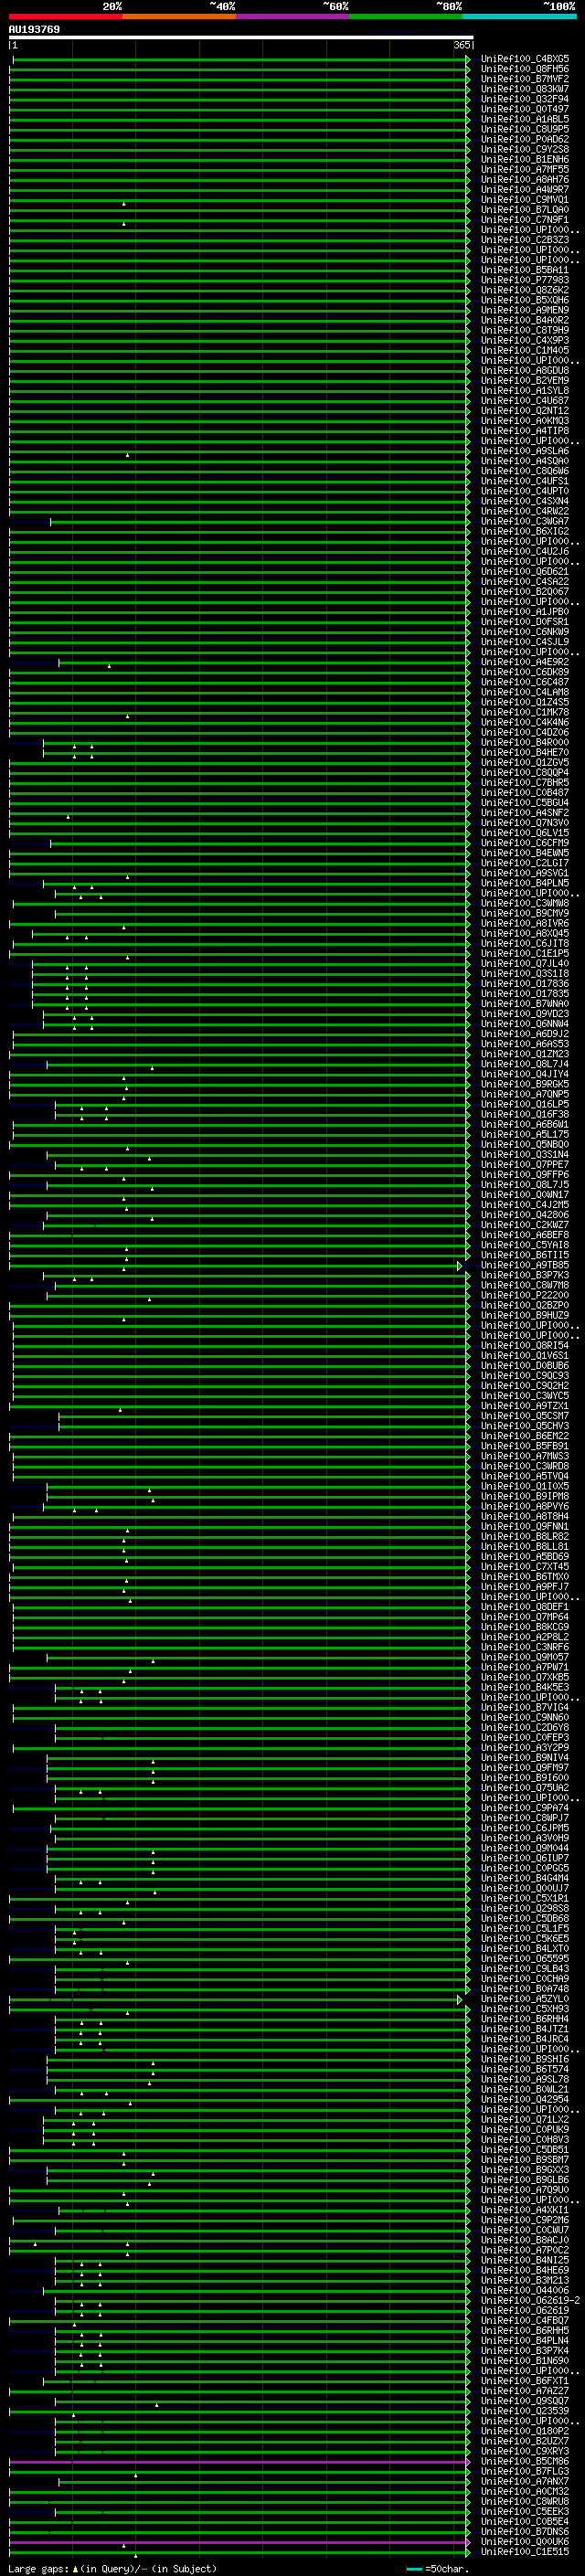Click the query end position 365

(x=462, y=45)
